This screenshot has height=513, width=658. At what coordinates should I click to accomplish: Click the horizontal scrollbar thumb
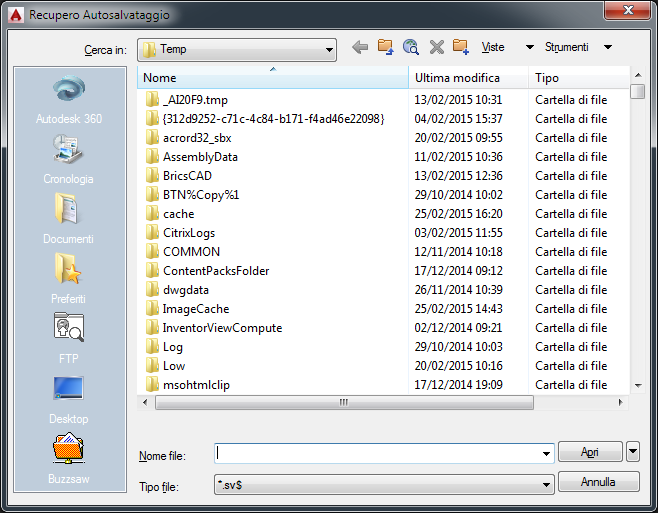click(344, 402)
